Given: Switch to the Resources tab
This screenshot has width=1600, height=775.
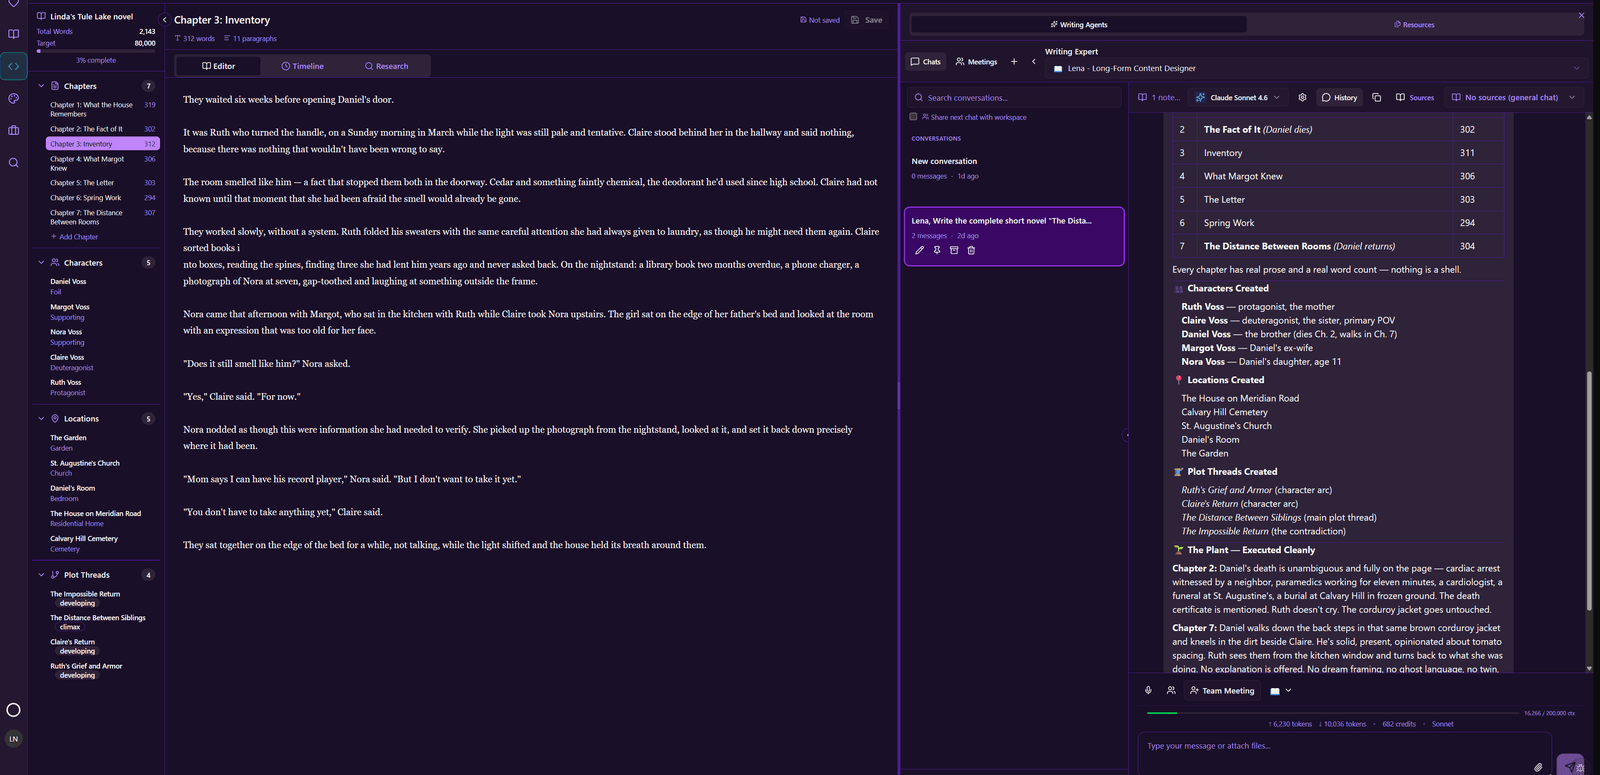Looking at the screenshot, I should [1414, 25].
